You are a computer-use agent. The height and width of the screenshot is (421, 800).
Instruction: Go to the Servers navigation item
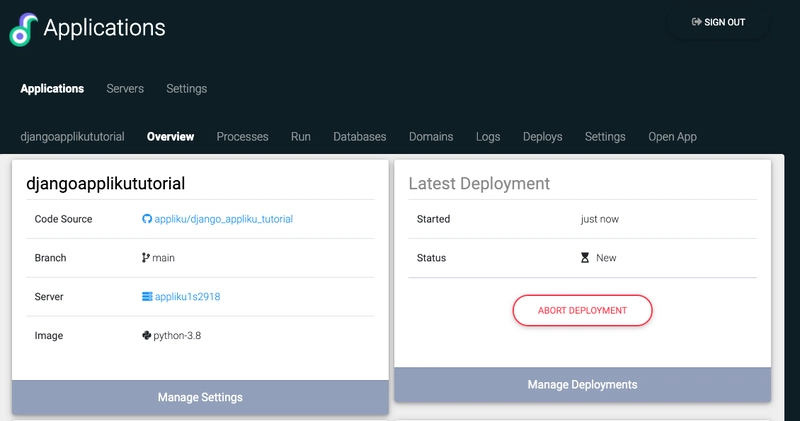[x=125, y=89]
